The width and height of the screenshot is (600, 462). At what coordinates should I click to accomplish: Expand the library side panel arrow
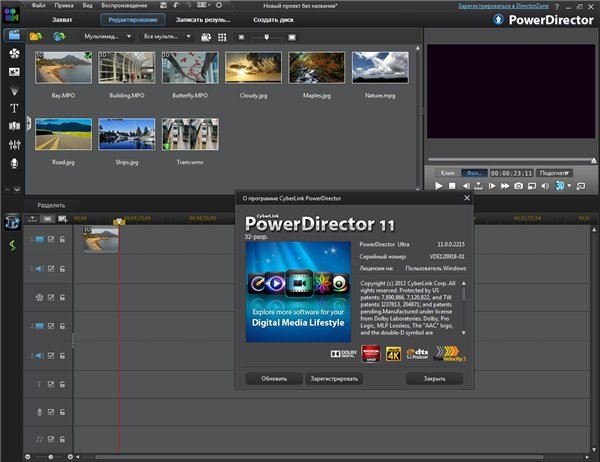28,123
